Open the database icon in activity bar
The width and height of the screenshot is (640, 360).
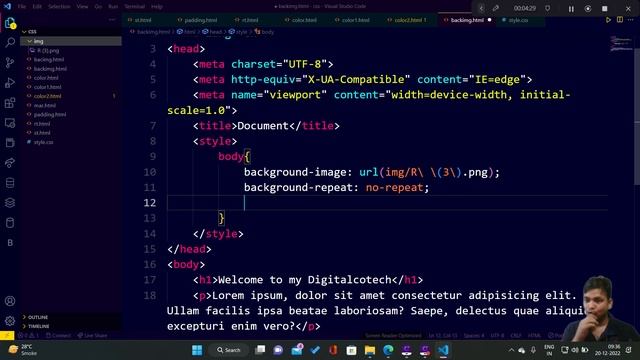tap(10, 182)
